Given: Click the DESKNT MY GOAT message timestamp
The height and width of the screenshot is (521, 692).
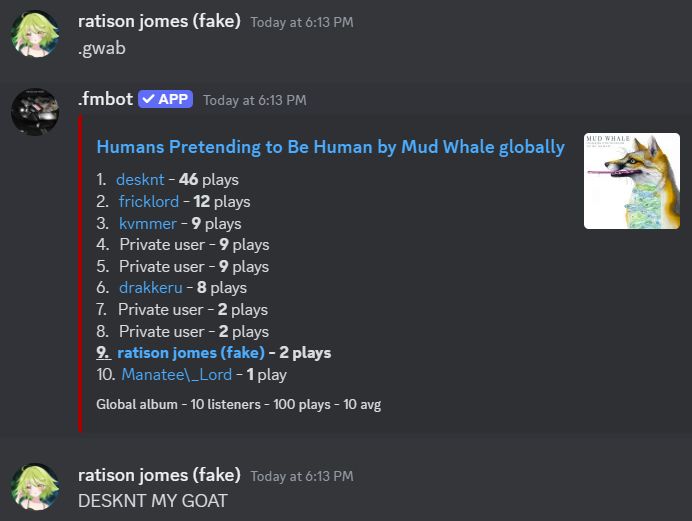Looking at the screenshot, I should coord(301,476).
